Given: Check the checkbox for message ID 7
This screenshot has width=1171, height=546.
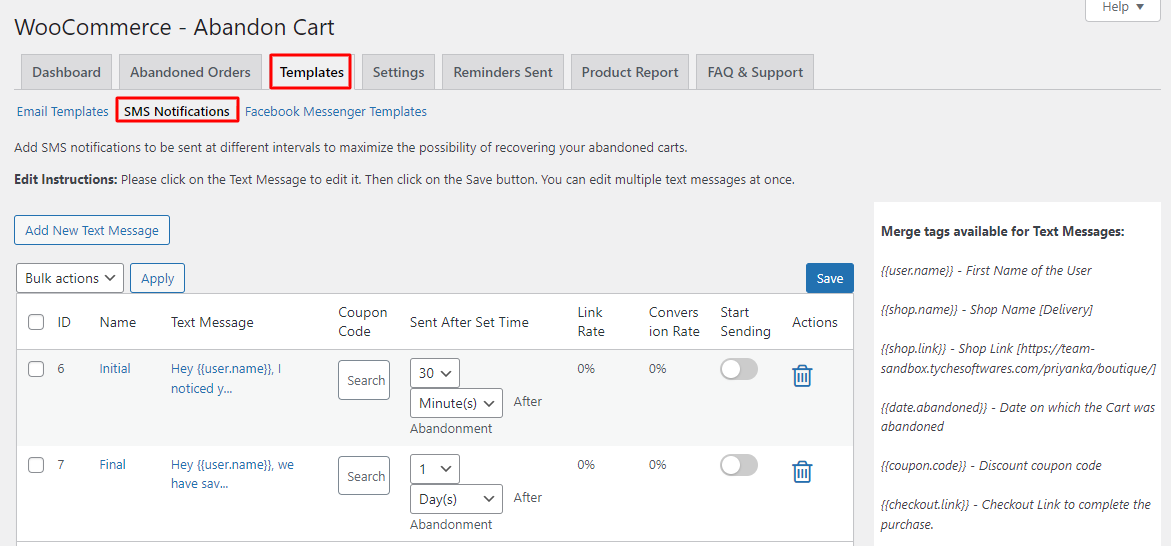Looking at the screenshot, I should (x=36, y=465).
